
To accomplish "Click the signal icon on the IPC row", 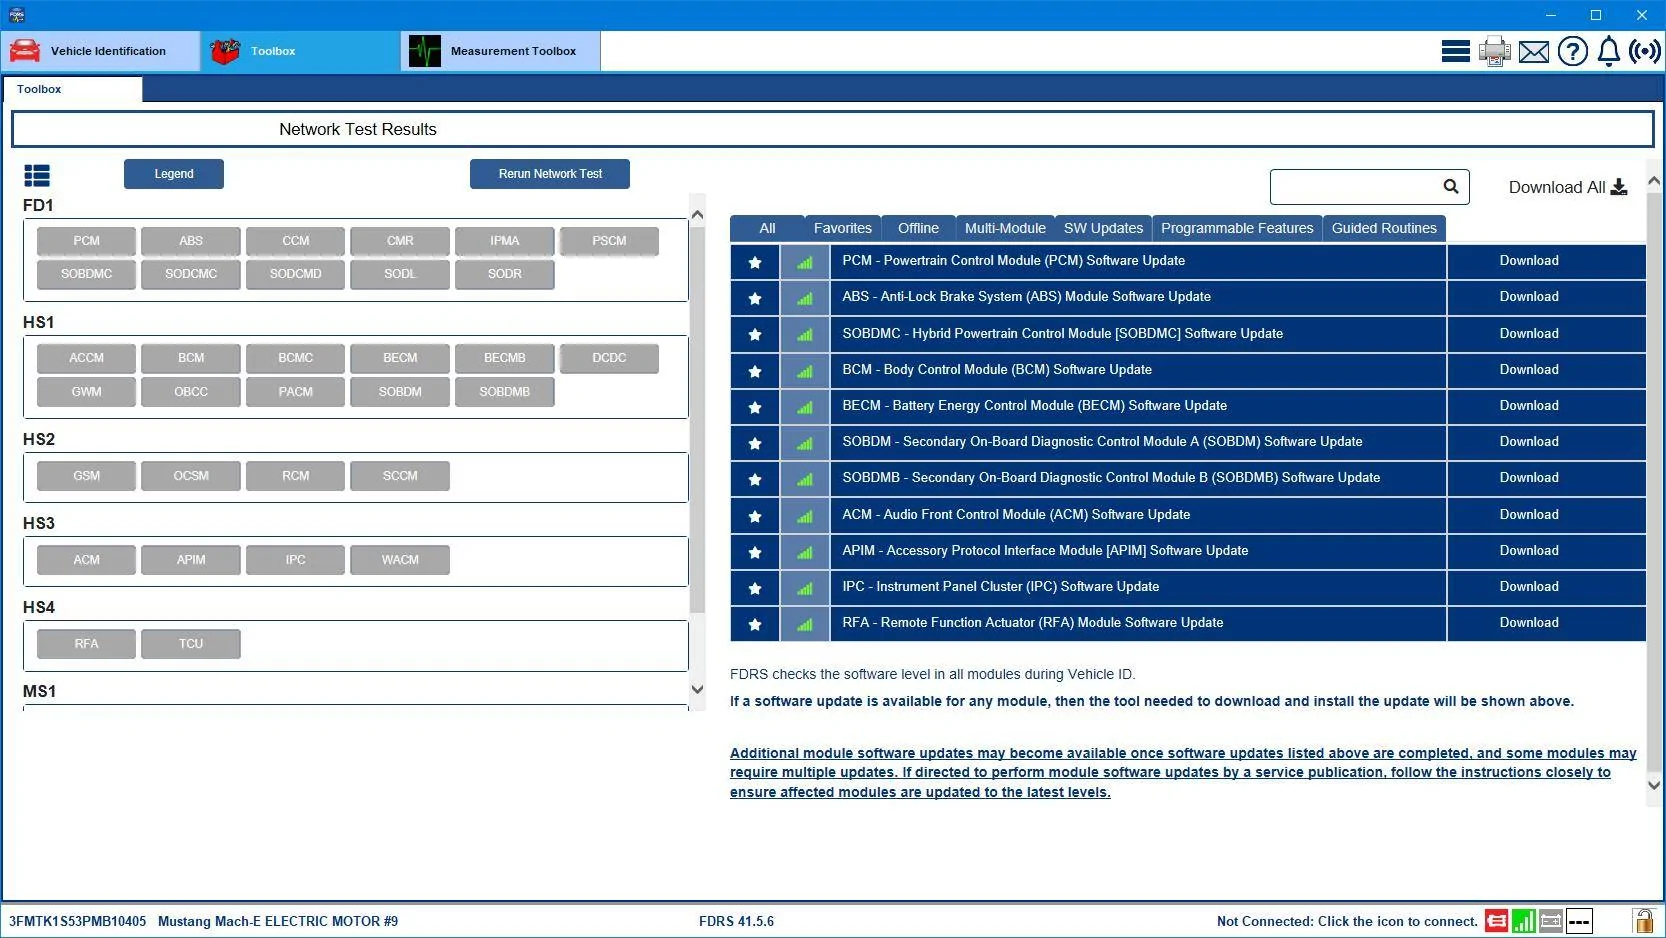I will click(805, 588).
